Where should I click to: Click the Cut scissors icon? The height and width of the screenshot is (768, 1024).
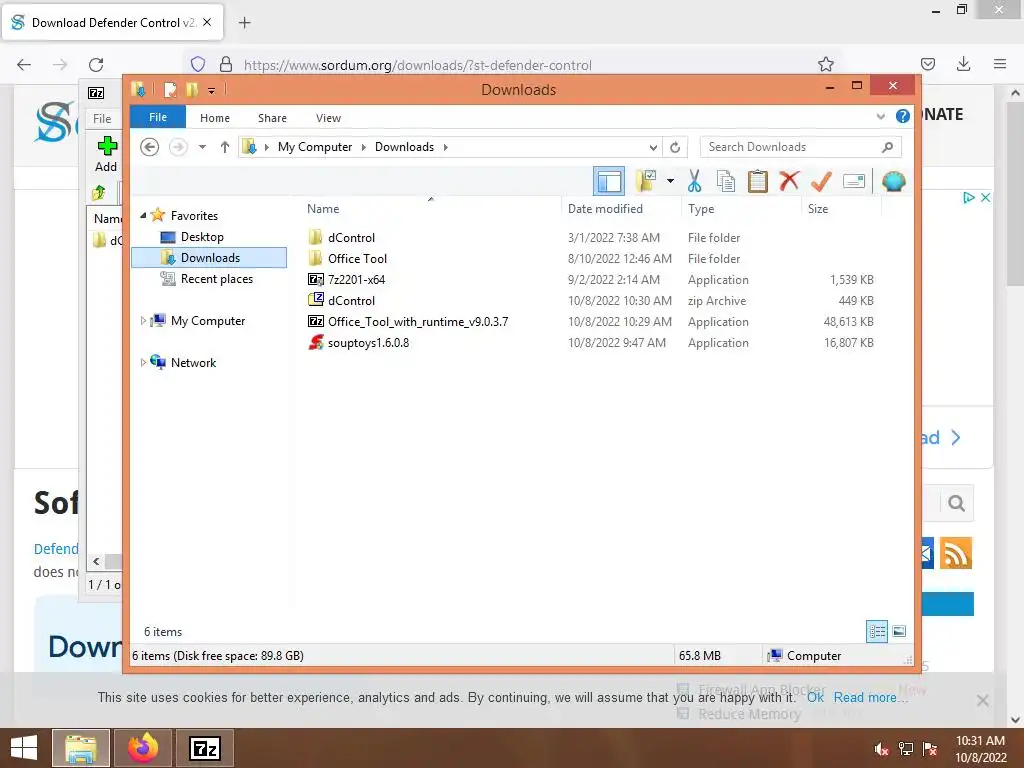694,181
